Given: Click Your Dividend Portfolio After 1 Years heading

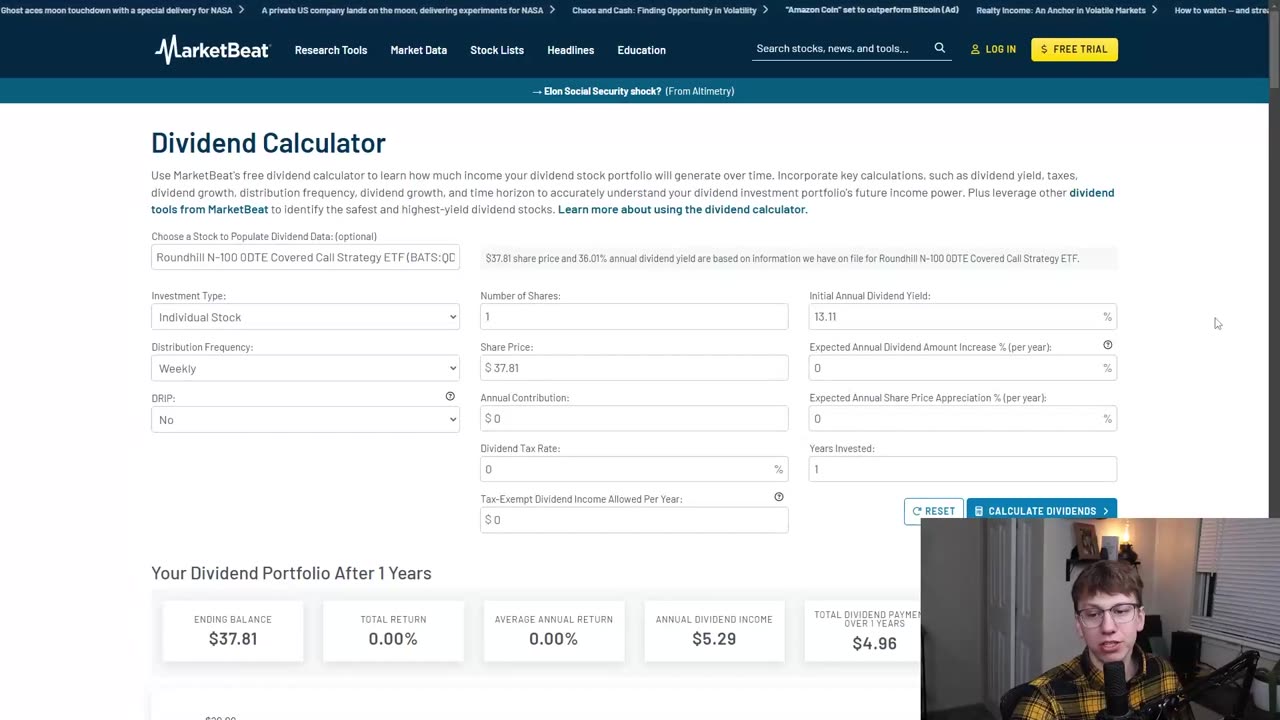Looking at the screenshot, I should point(291,573).
